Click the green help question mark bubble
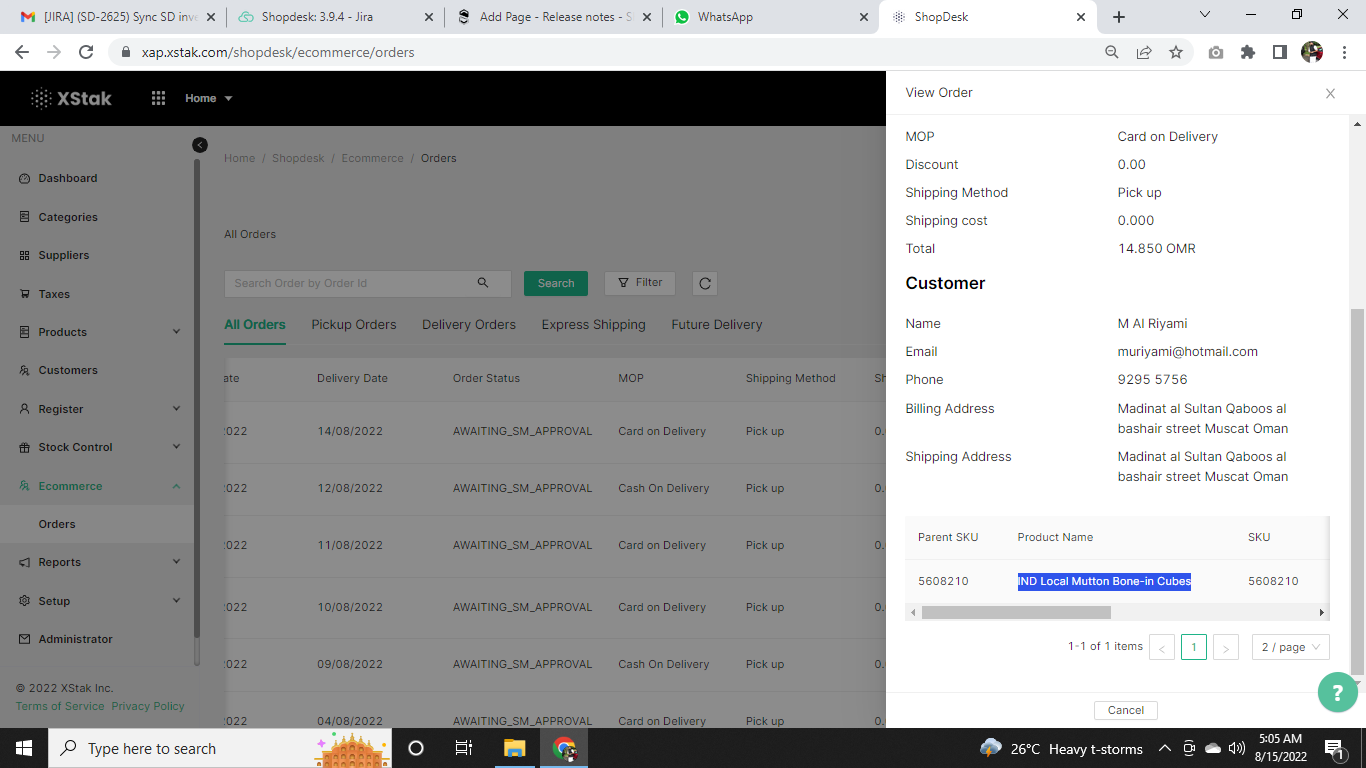Viewport: 1366px width, 768px height. click(1337, 692)
